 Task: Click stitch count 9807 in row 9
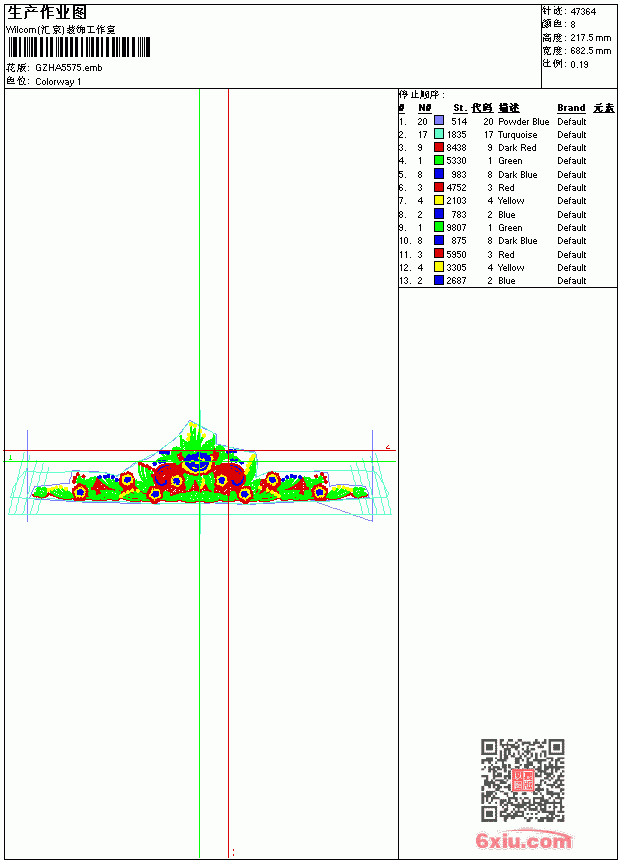(456, 227)
